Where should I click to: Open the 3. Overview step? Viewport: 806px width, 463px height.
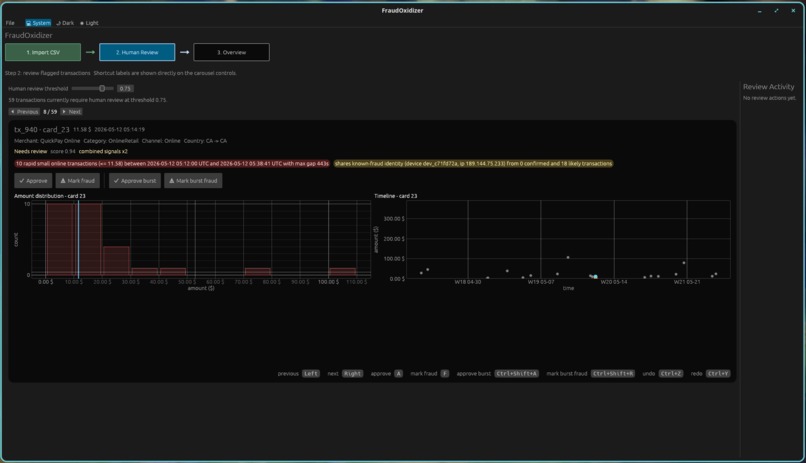(231, 52)
